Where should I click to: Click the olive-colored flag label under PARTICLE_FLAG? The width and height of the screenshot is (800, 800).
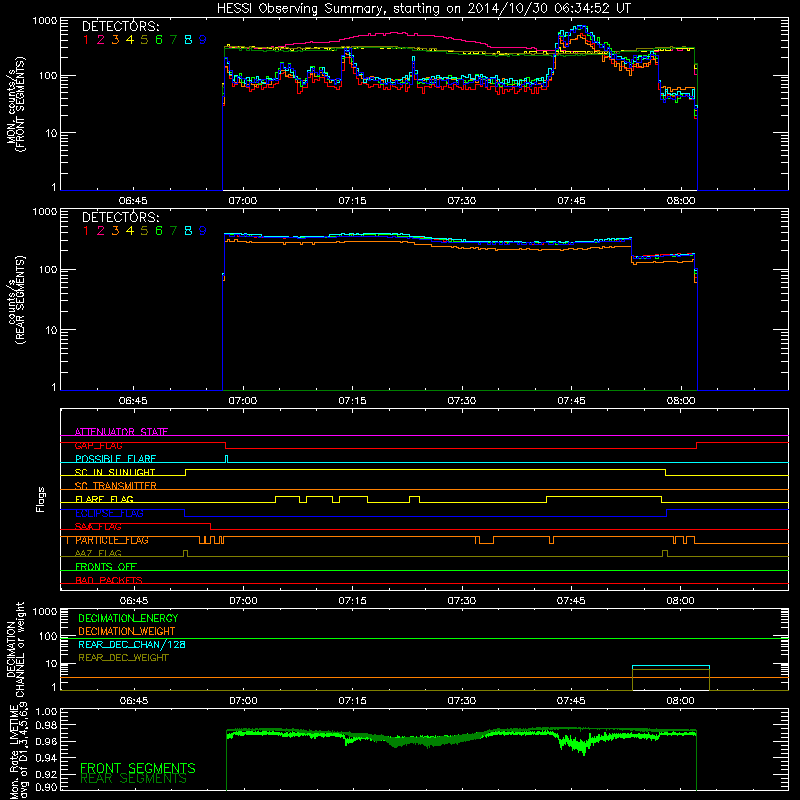[x=98, y=553]
